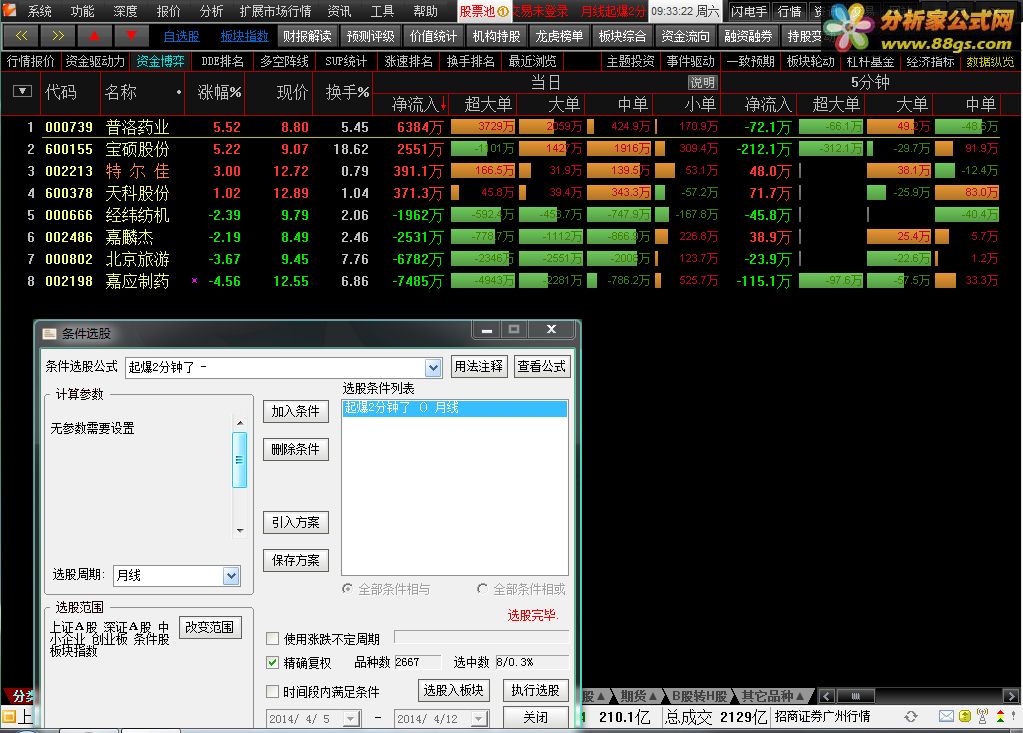Click the scroll-right arrow in bottom tab bar
This screenshot has width=1023, height=733.
(x=1011, y=696)
